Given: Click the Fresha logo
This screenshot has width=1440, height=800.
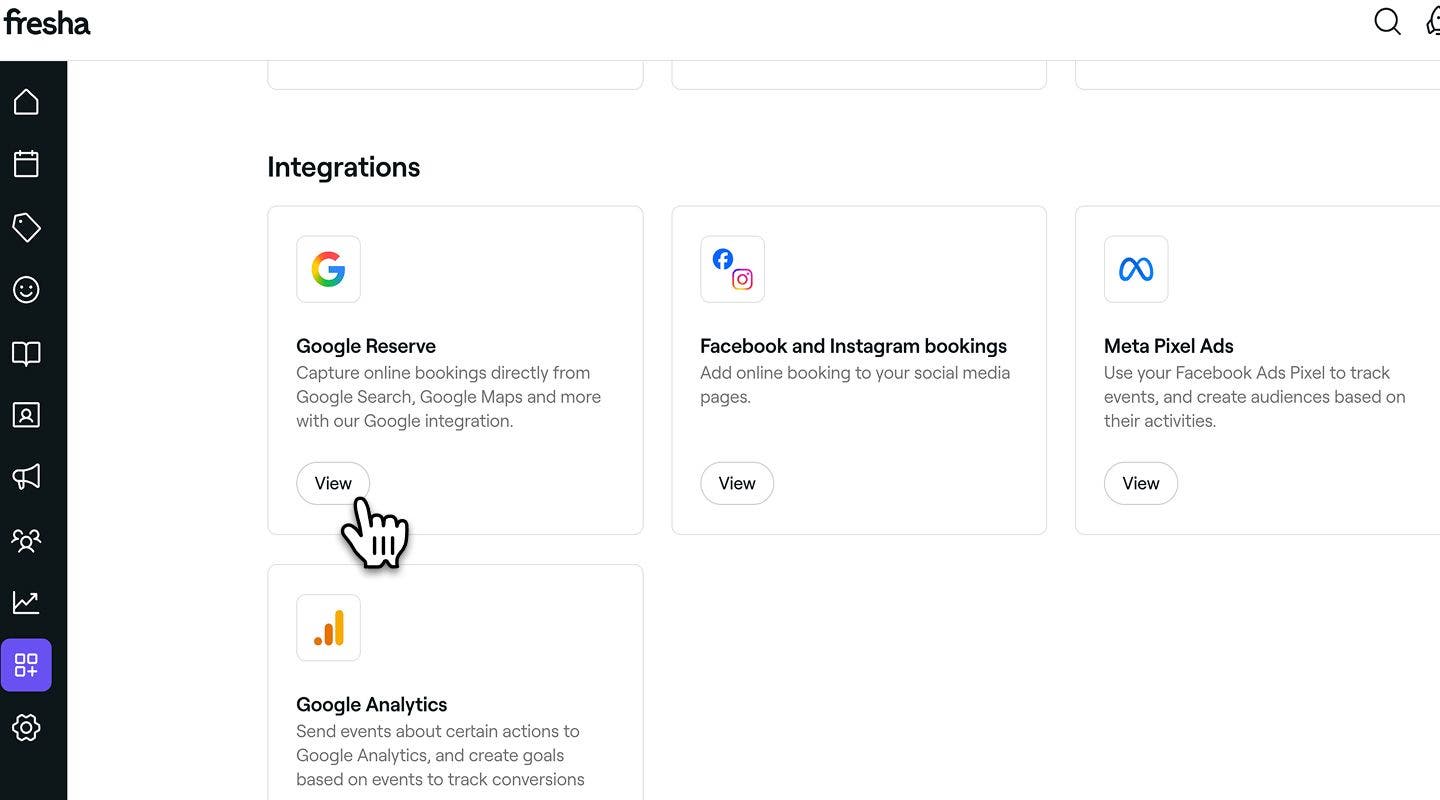Looking at the screenshot, I should coord(47,22).
